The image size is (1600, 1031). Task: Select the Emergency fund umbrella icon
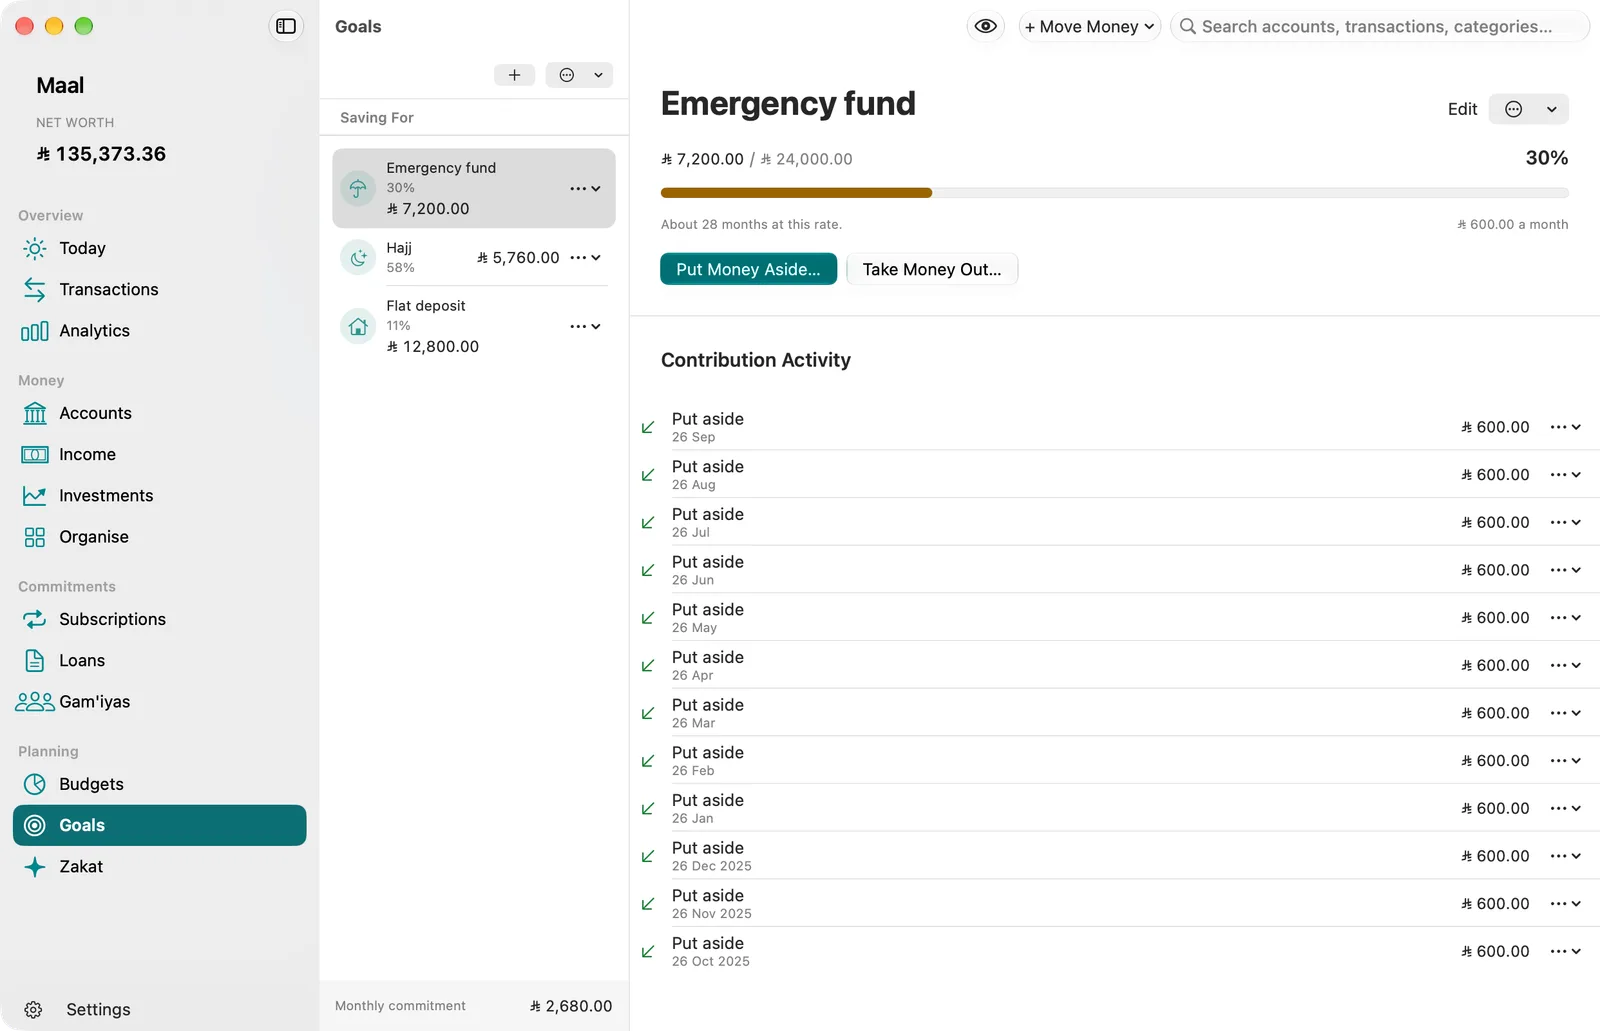(x=358, y=188)
